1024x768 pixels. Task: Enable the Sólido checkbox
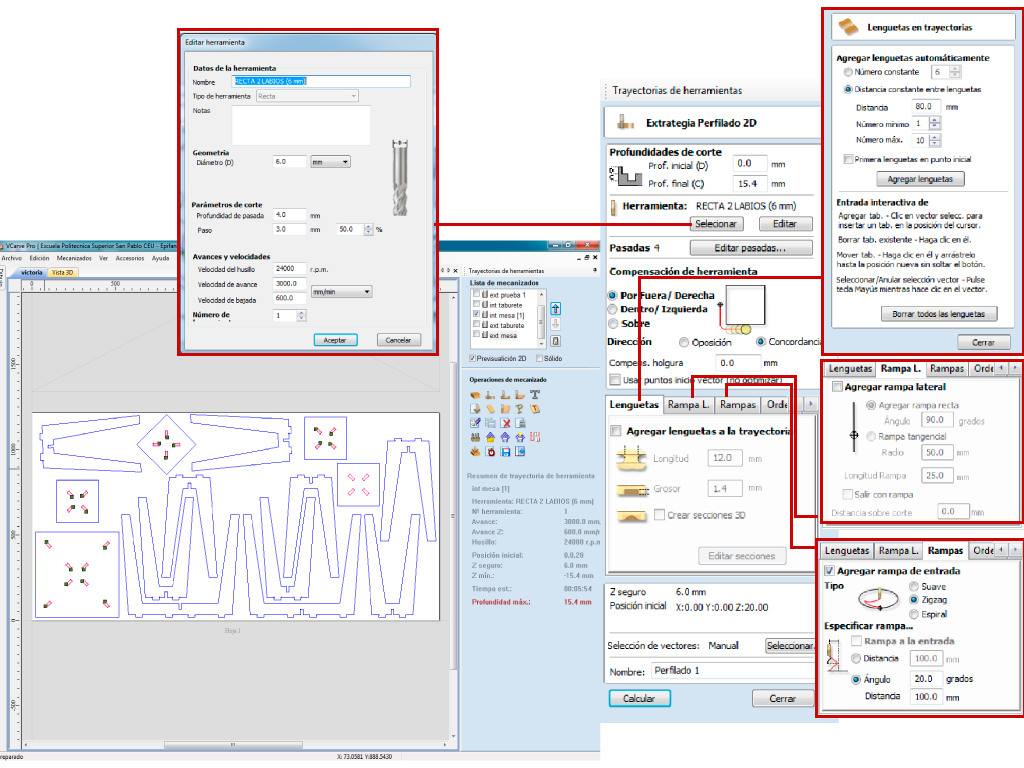pyautogui.click(x=539, y=359)
